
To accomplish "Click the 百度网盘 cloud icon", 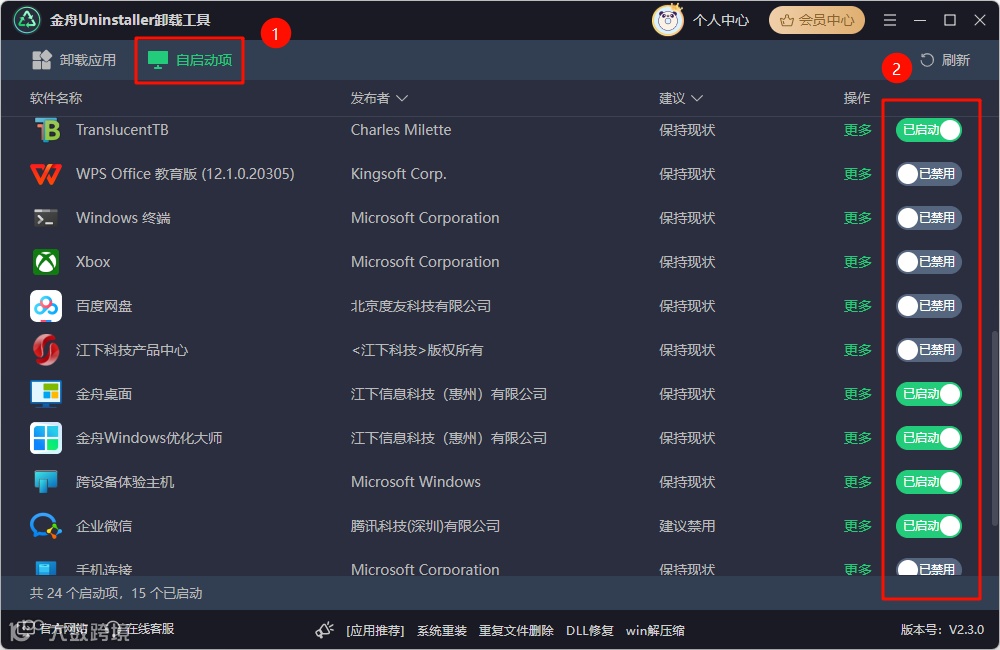I will tap(46, 306).
